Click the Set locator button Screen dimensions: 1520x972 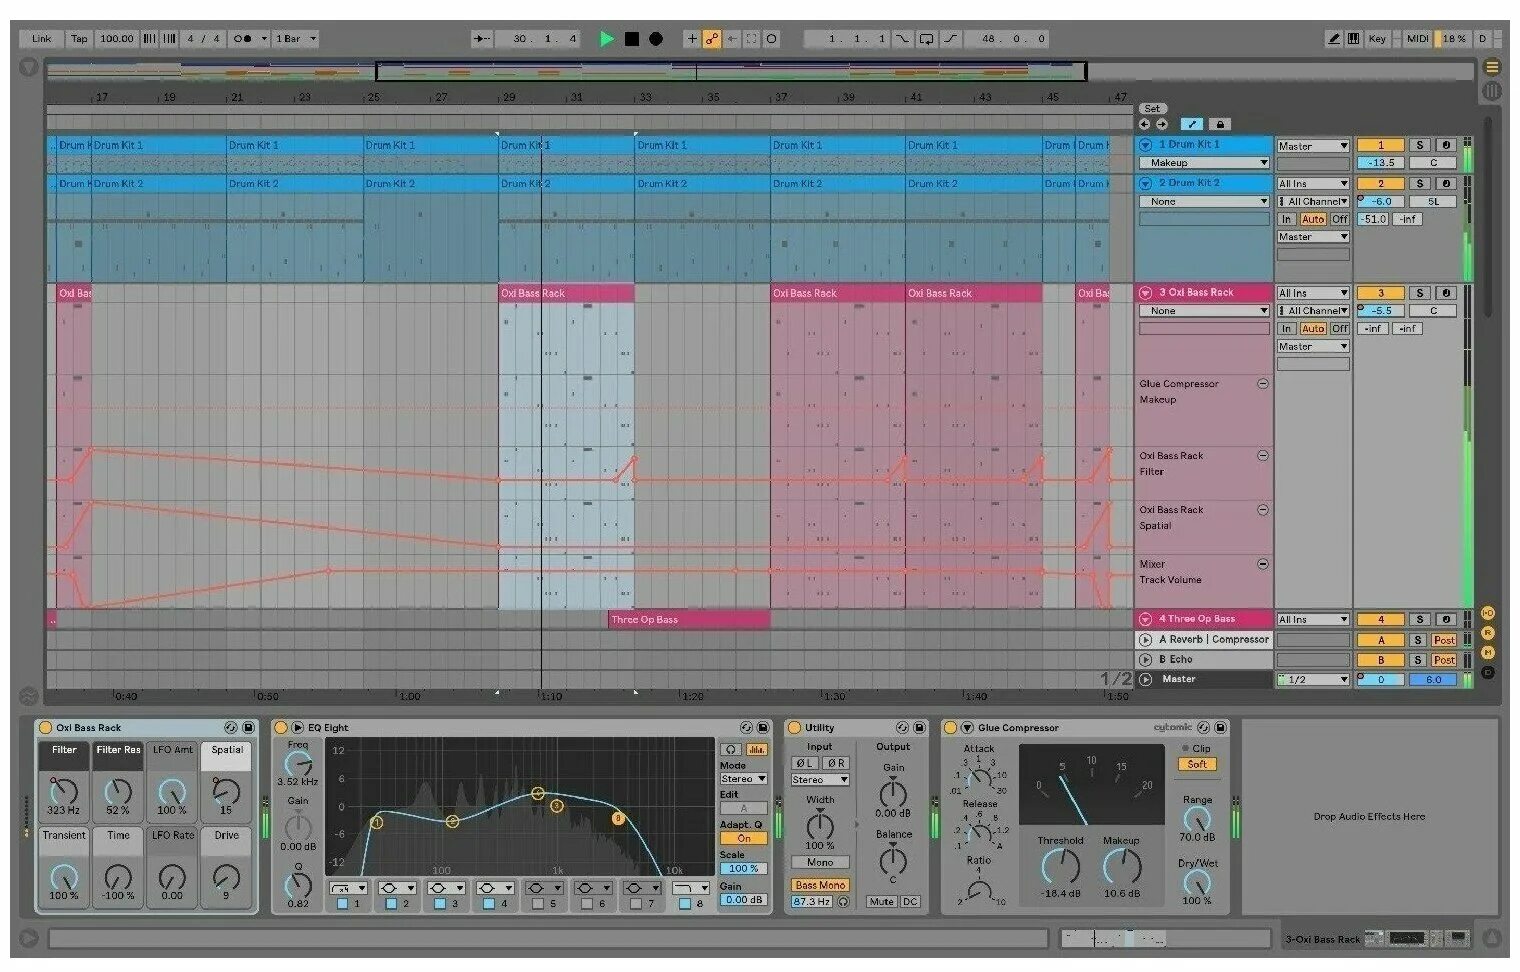pyautogui.click(x=1152, y=109)
